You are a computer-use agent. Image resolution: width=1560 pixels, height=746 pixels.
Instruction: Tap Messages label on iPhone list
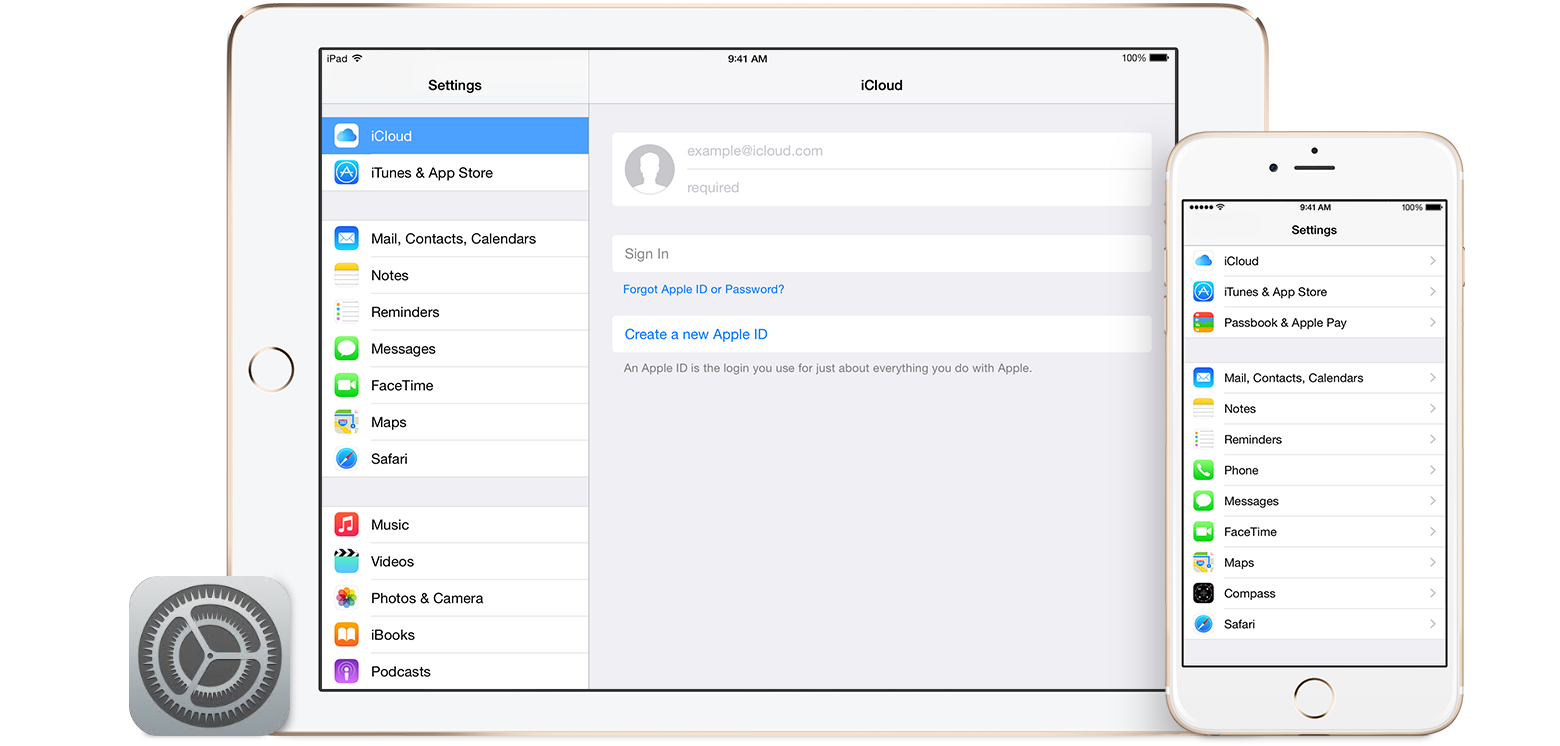(1251, 501)
